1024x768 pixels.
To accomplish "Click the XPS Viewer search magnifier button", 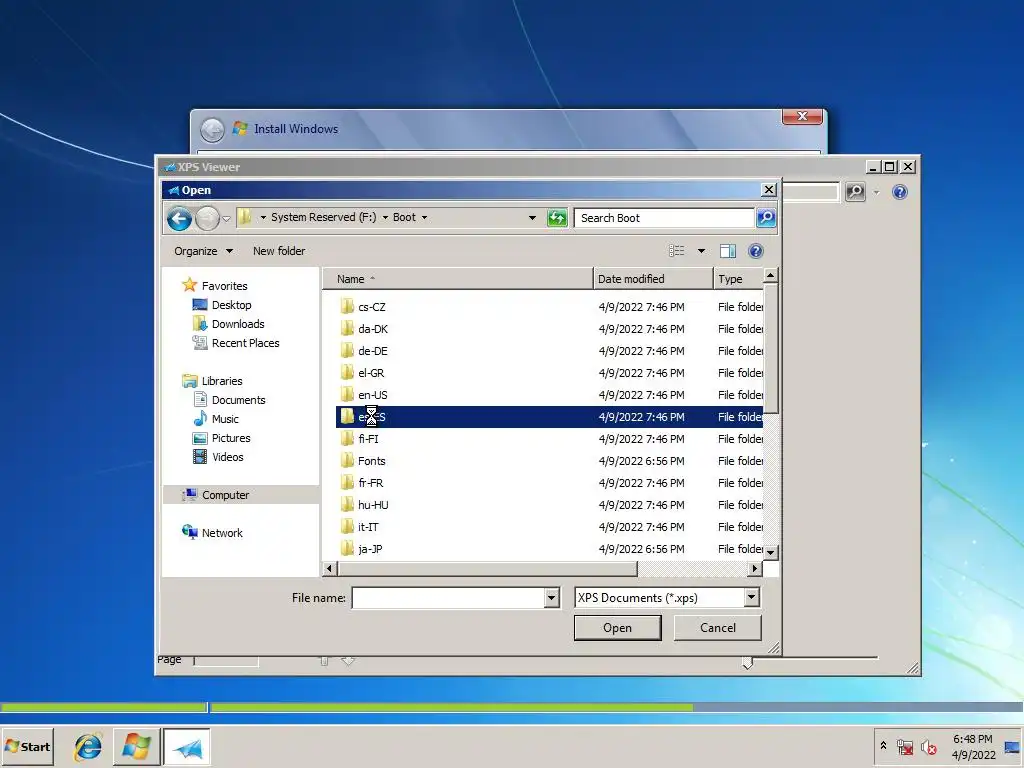I will (x=856, y=192).
